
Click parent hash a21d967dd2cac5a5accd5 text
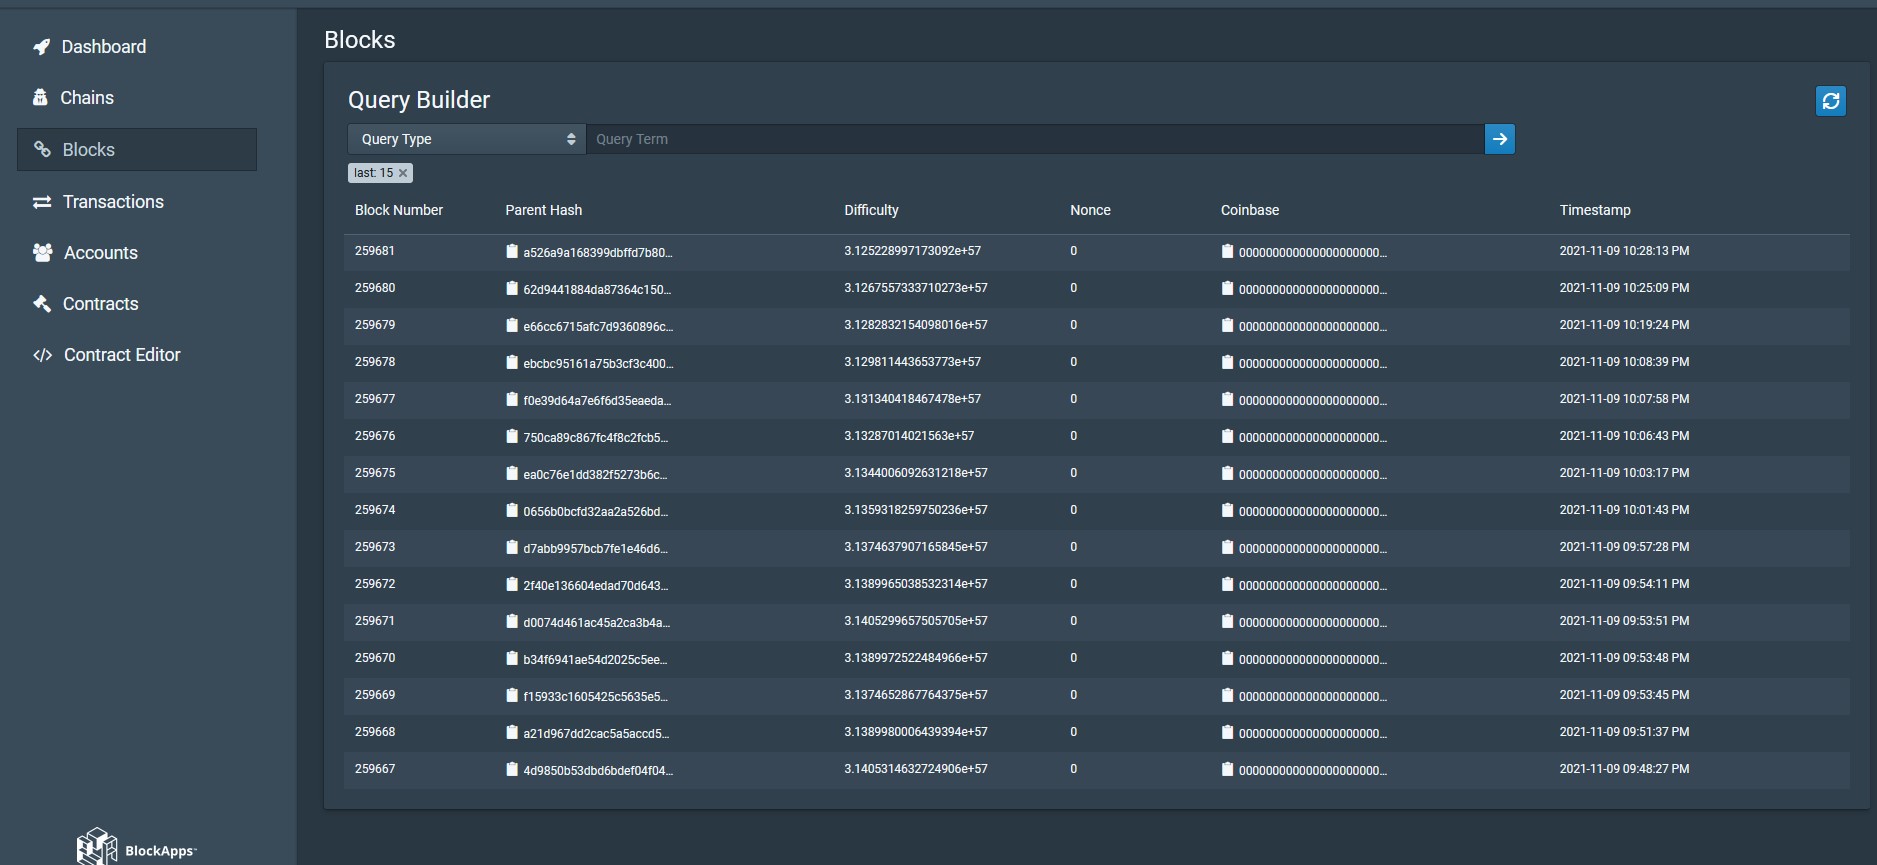tap(596, 733)
